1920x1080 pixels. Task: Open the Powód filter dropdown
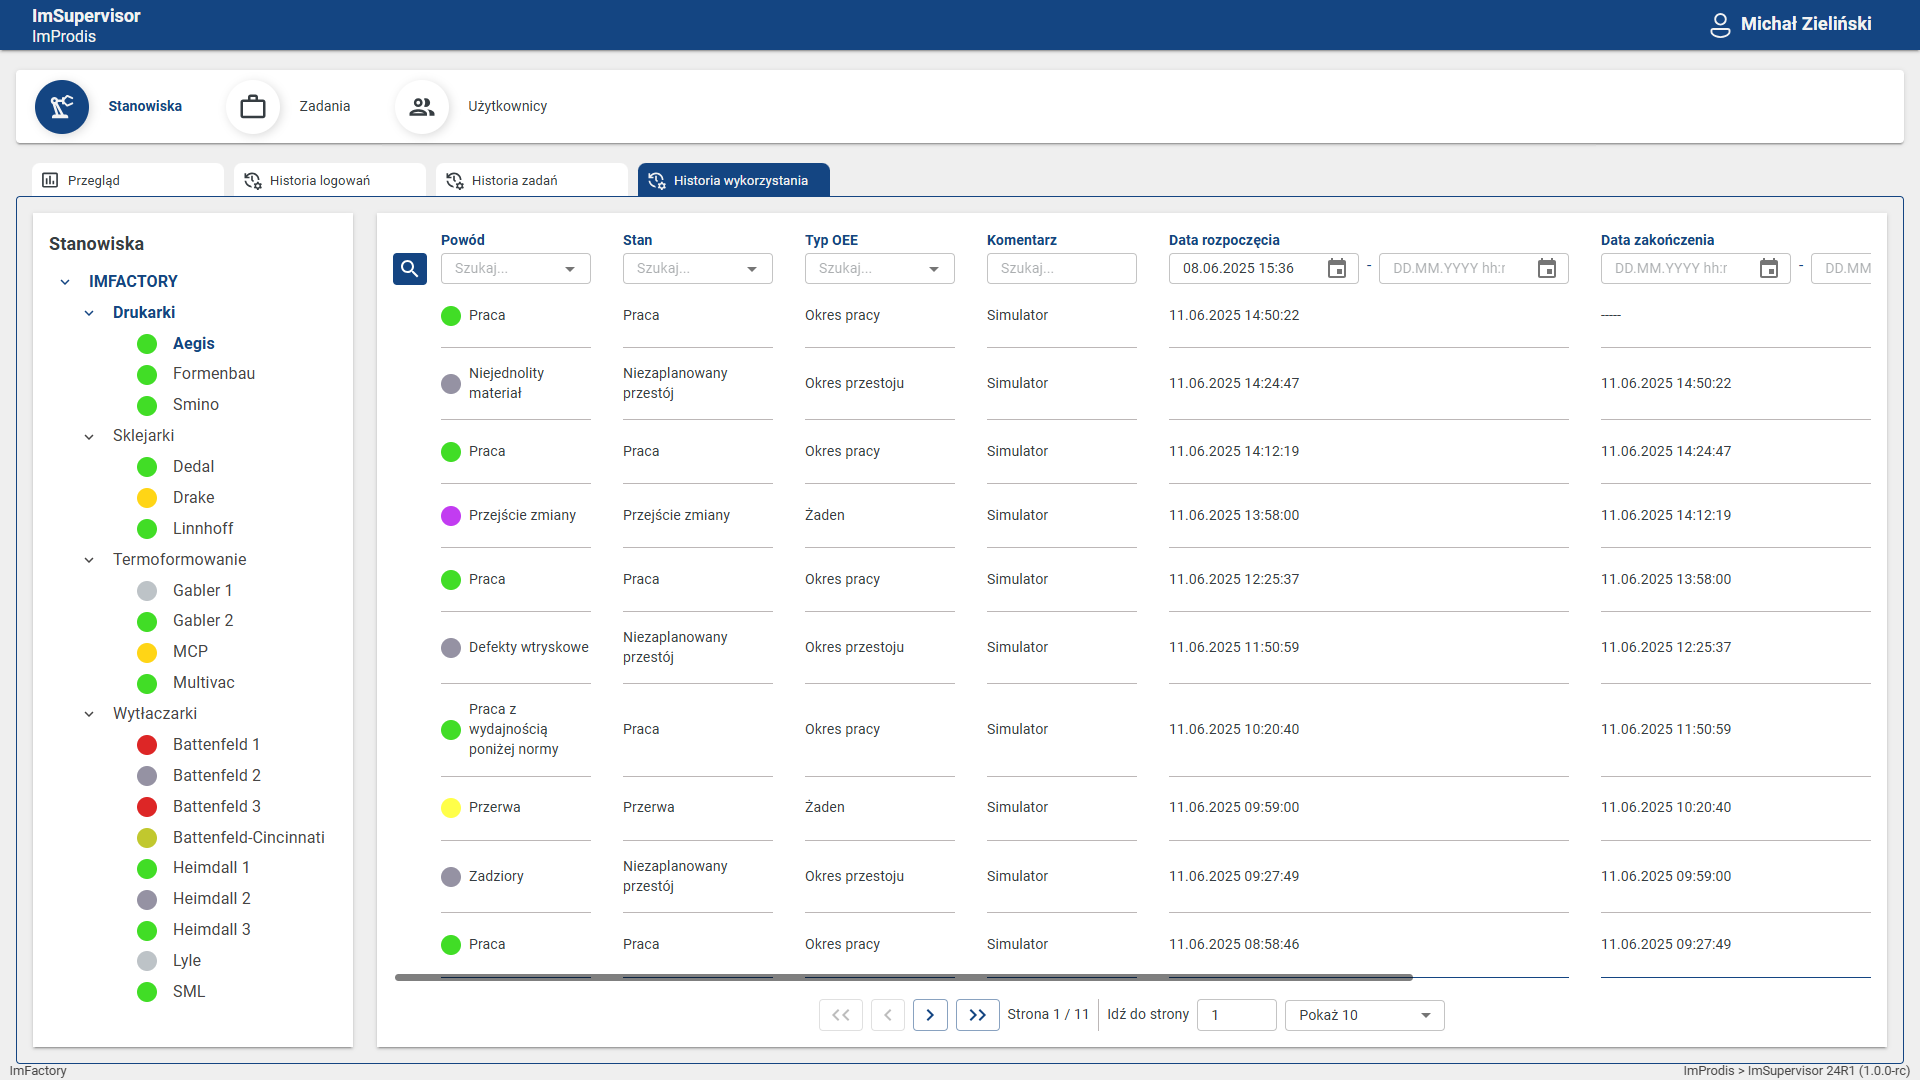pyautogui.click(x=569, y=268)
